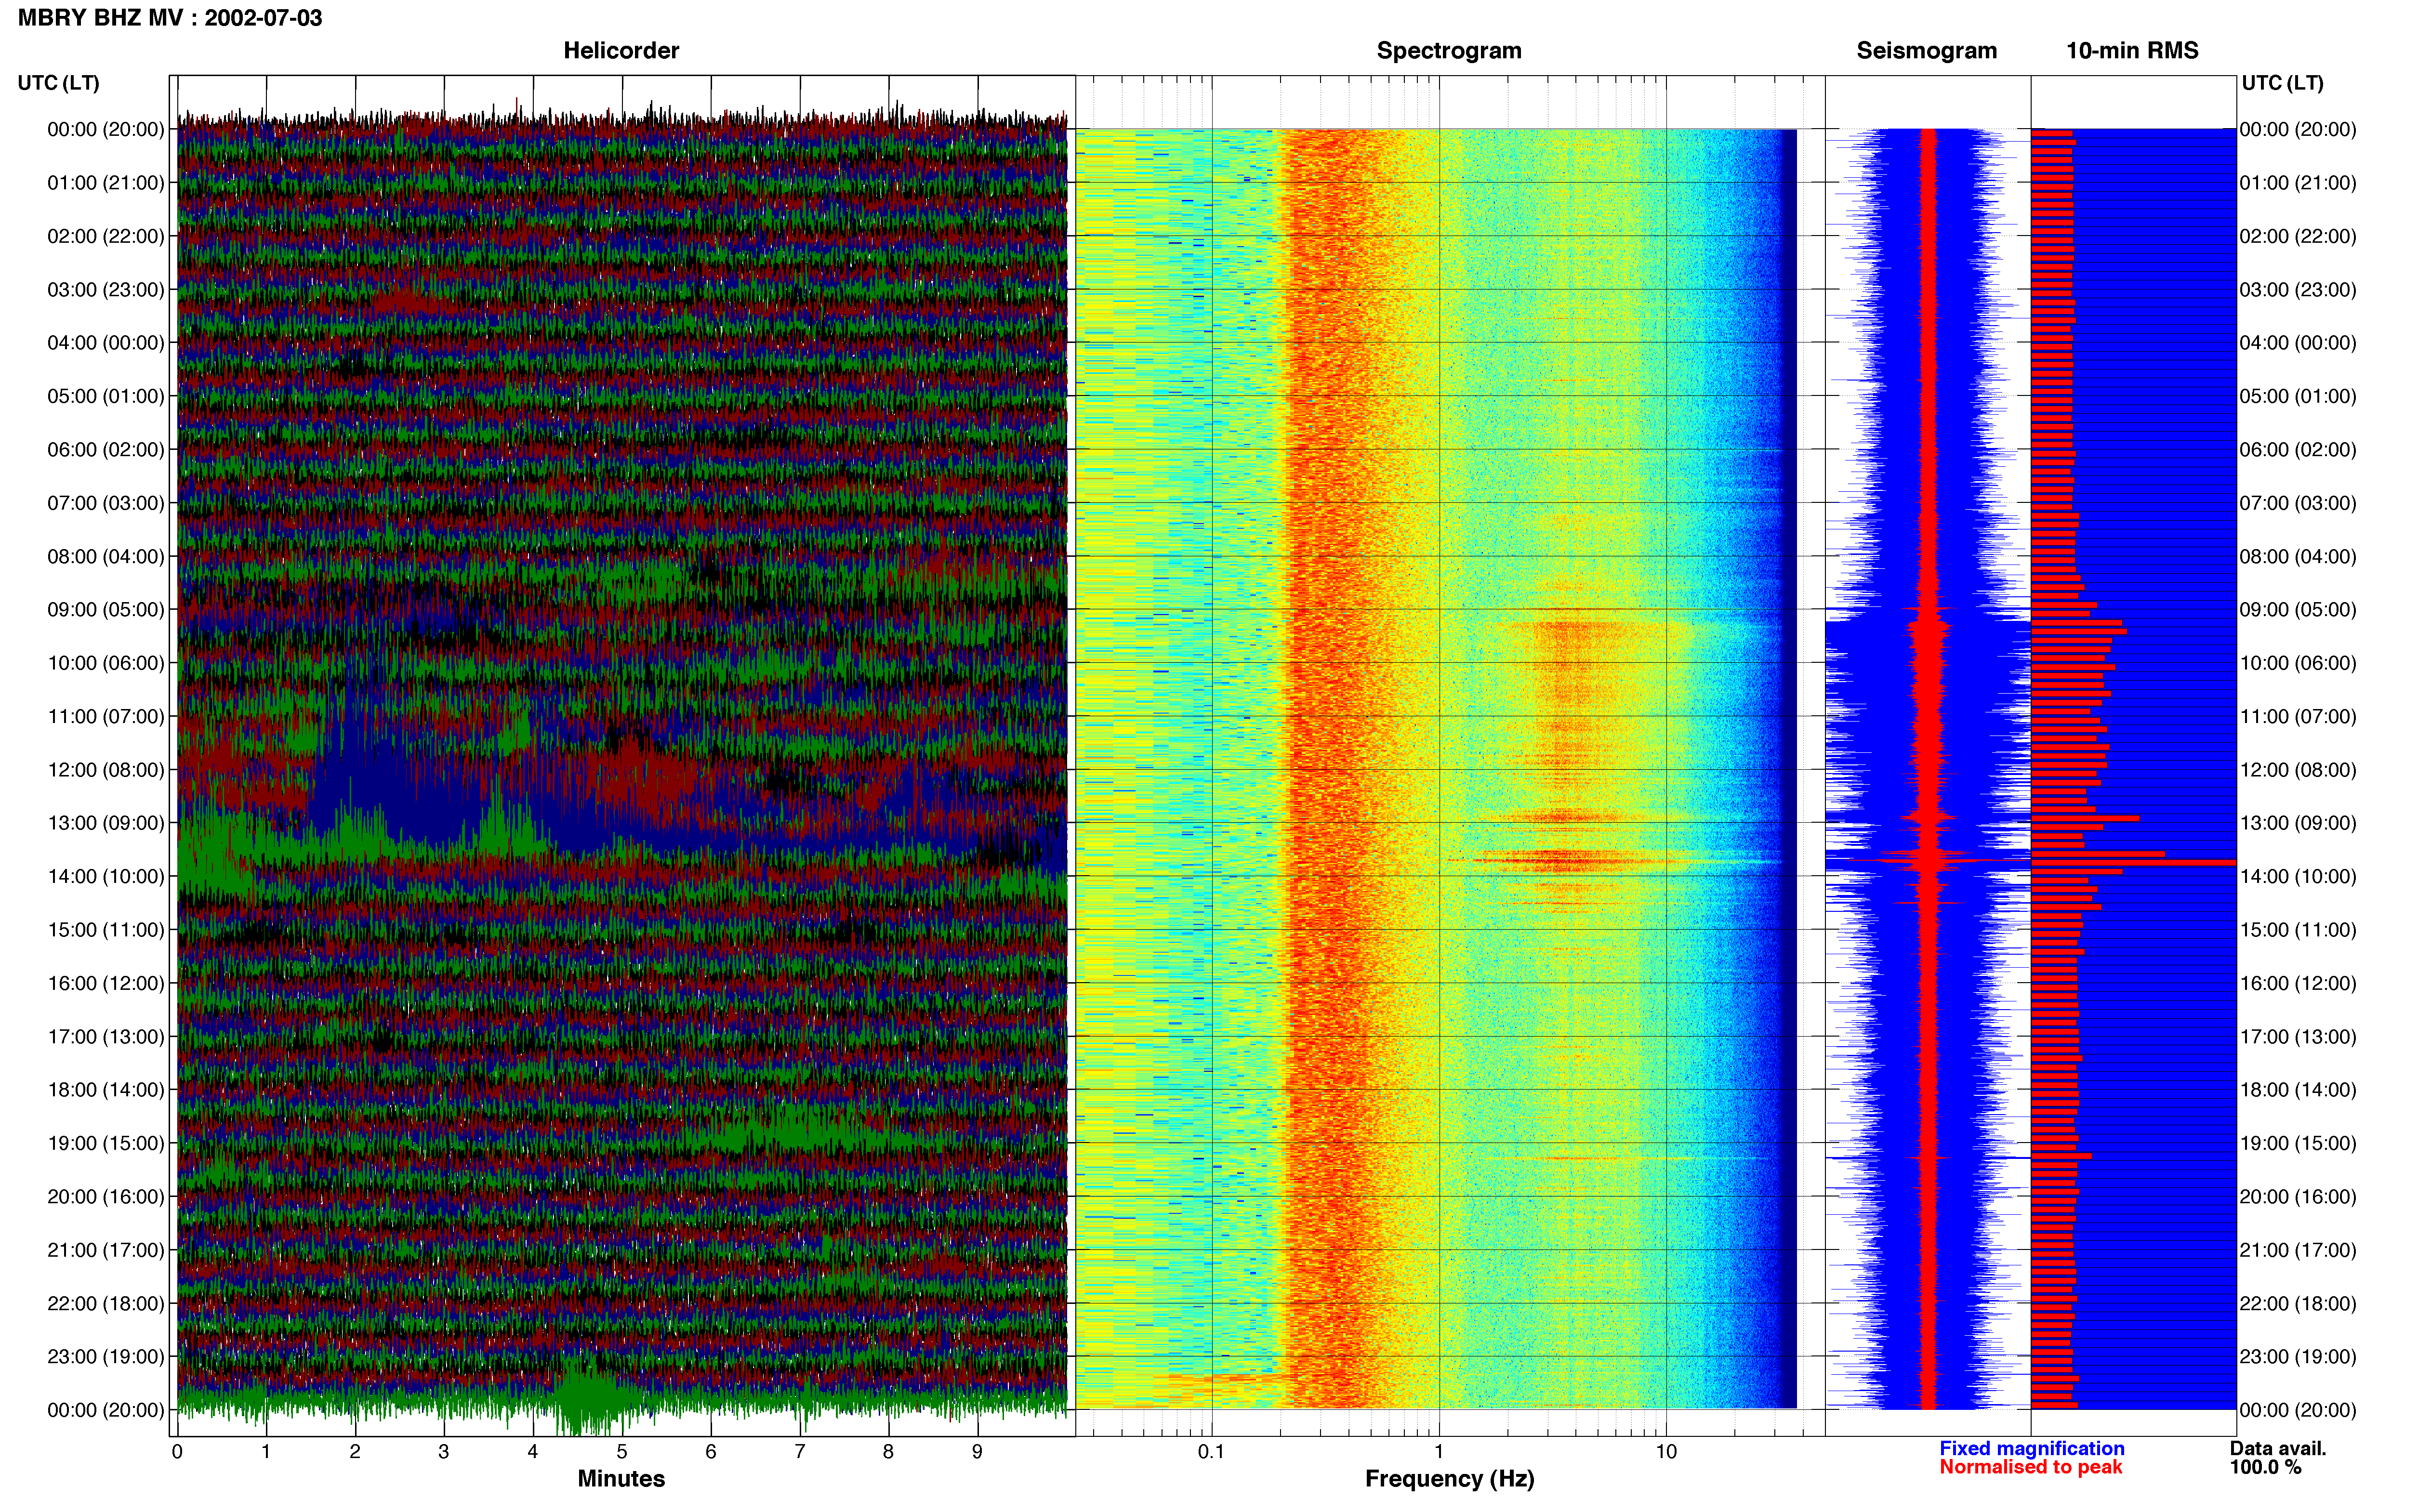Screen dimensions: 2418x1512
Task: Click the left '13:00 (09:00)' time label
Action: point(105,823)
